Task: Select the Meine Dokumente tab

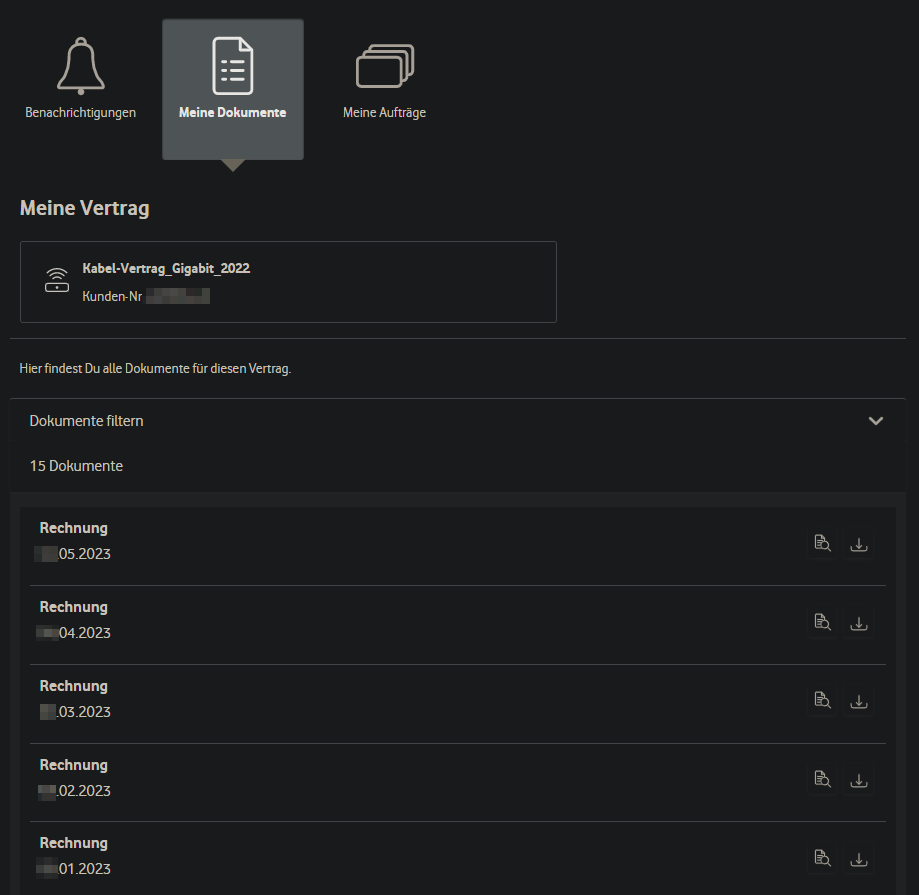Action: pos(233,89)
